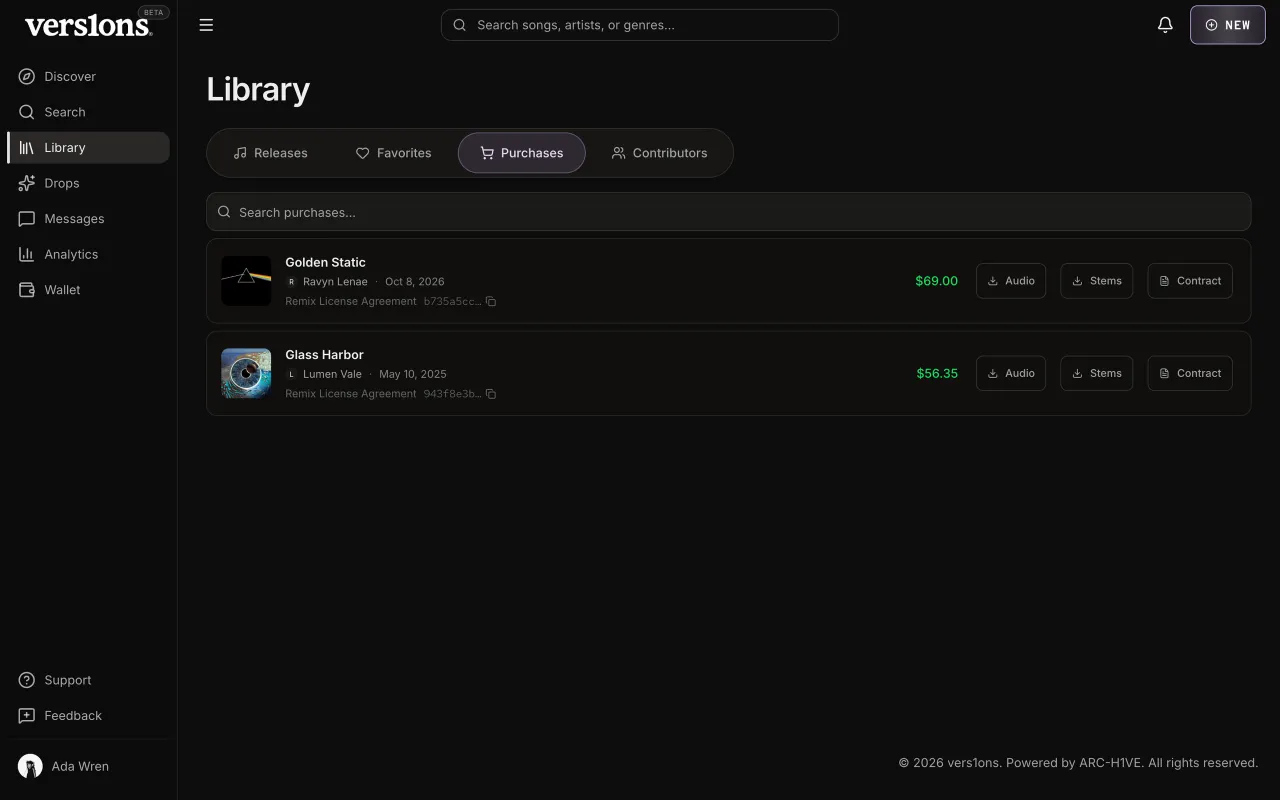Open artist Lumen Vale
The height and width of the screenshot is (800, 1280).
coord(332,374)
